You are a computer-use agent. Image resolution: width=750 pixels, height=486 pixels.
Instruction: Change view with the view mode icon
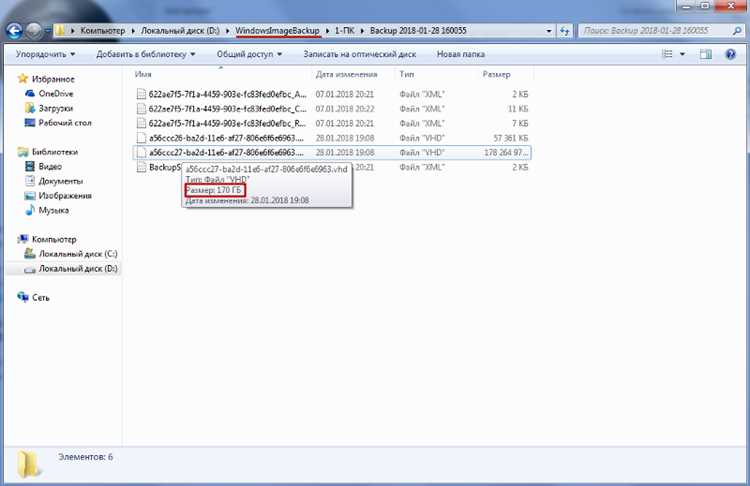667,54
